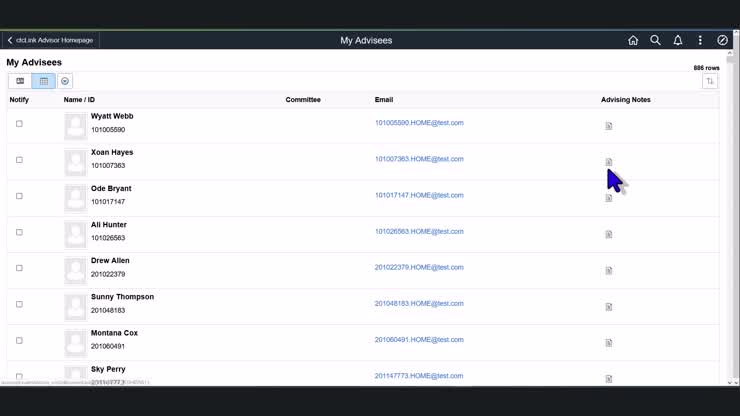Tick Notify checkbox for Ode Bryant

[19, 196]
